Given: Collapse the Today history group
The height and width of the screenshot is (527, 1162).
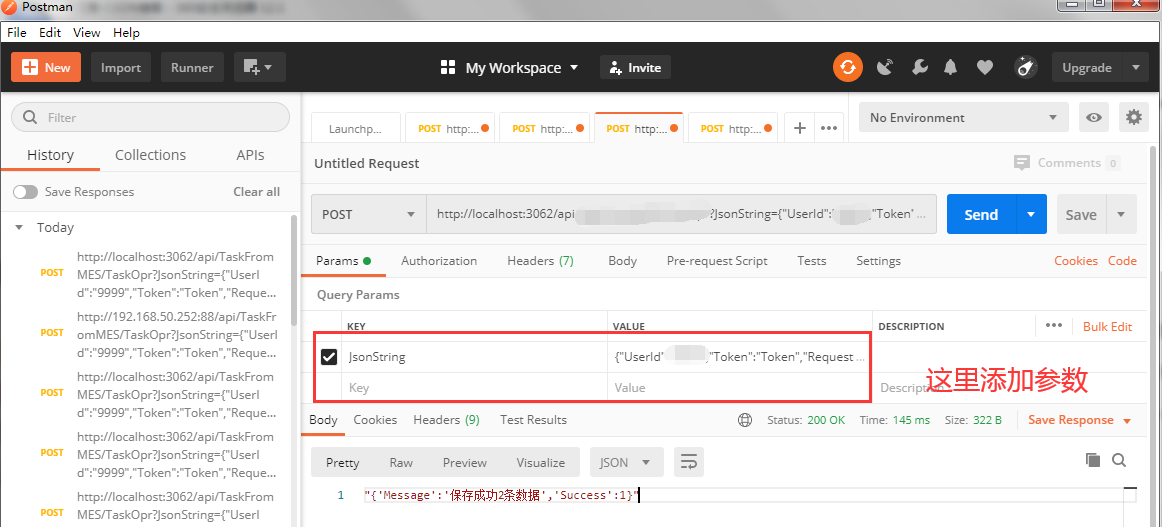Looking at the screenshot, I should click(19, 228).
